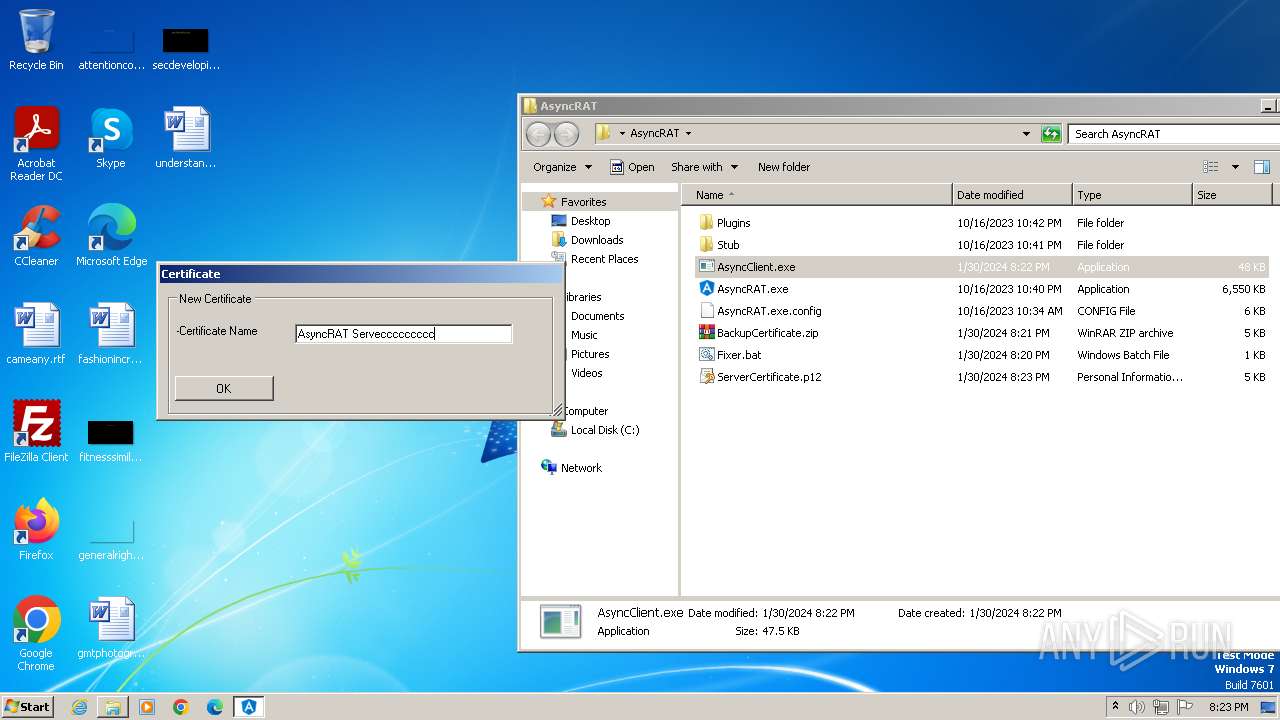1280x720 pixels.
Task: Click New folder button
Action: tap(784, 167)
